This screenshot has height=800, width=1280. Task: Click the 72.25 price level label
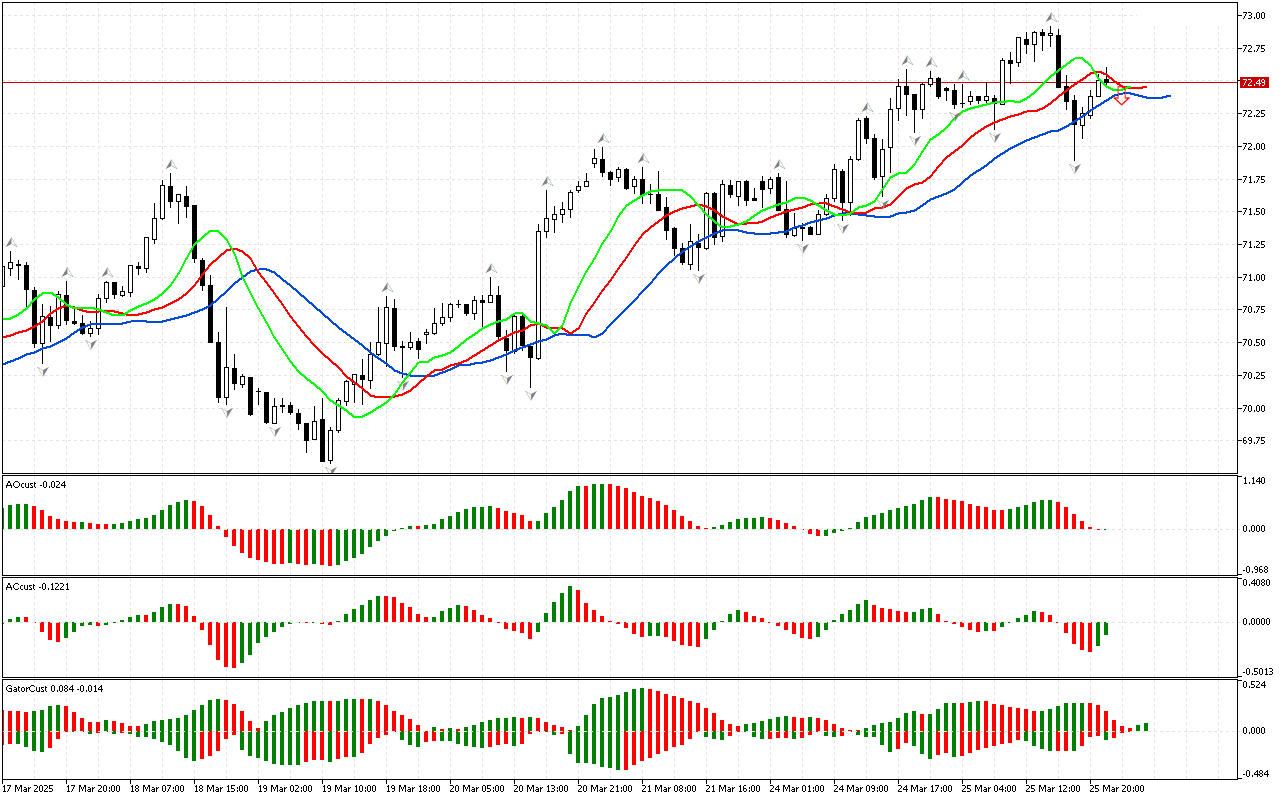[1254, 114]
